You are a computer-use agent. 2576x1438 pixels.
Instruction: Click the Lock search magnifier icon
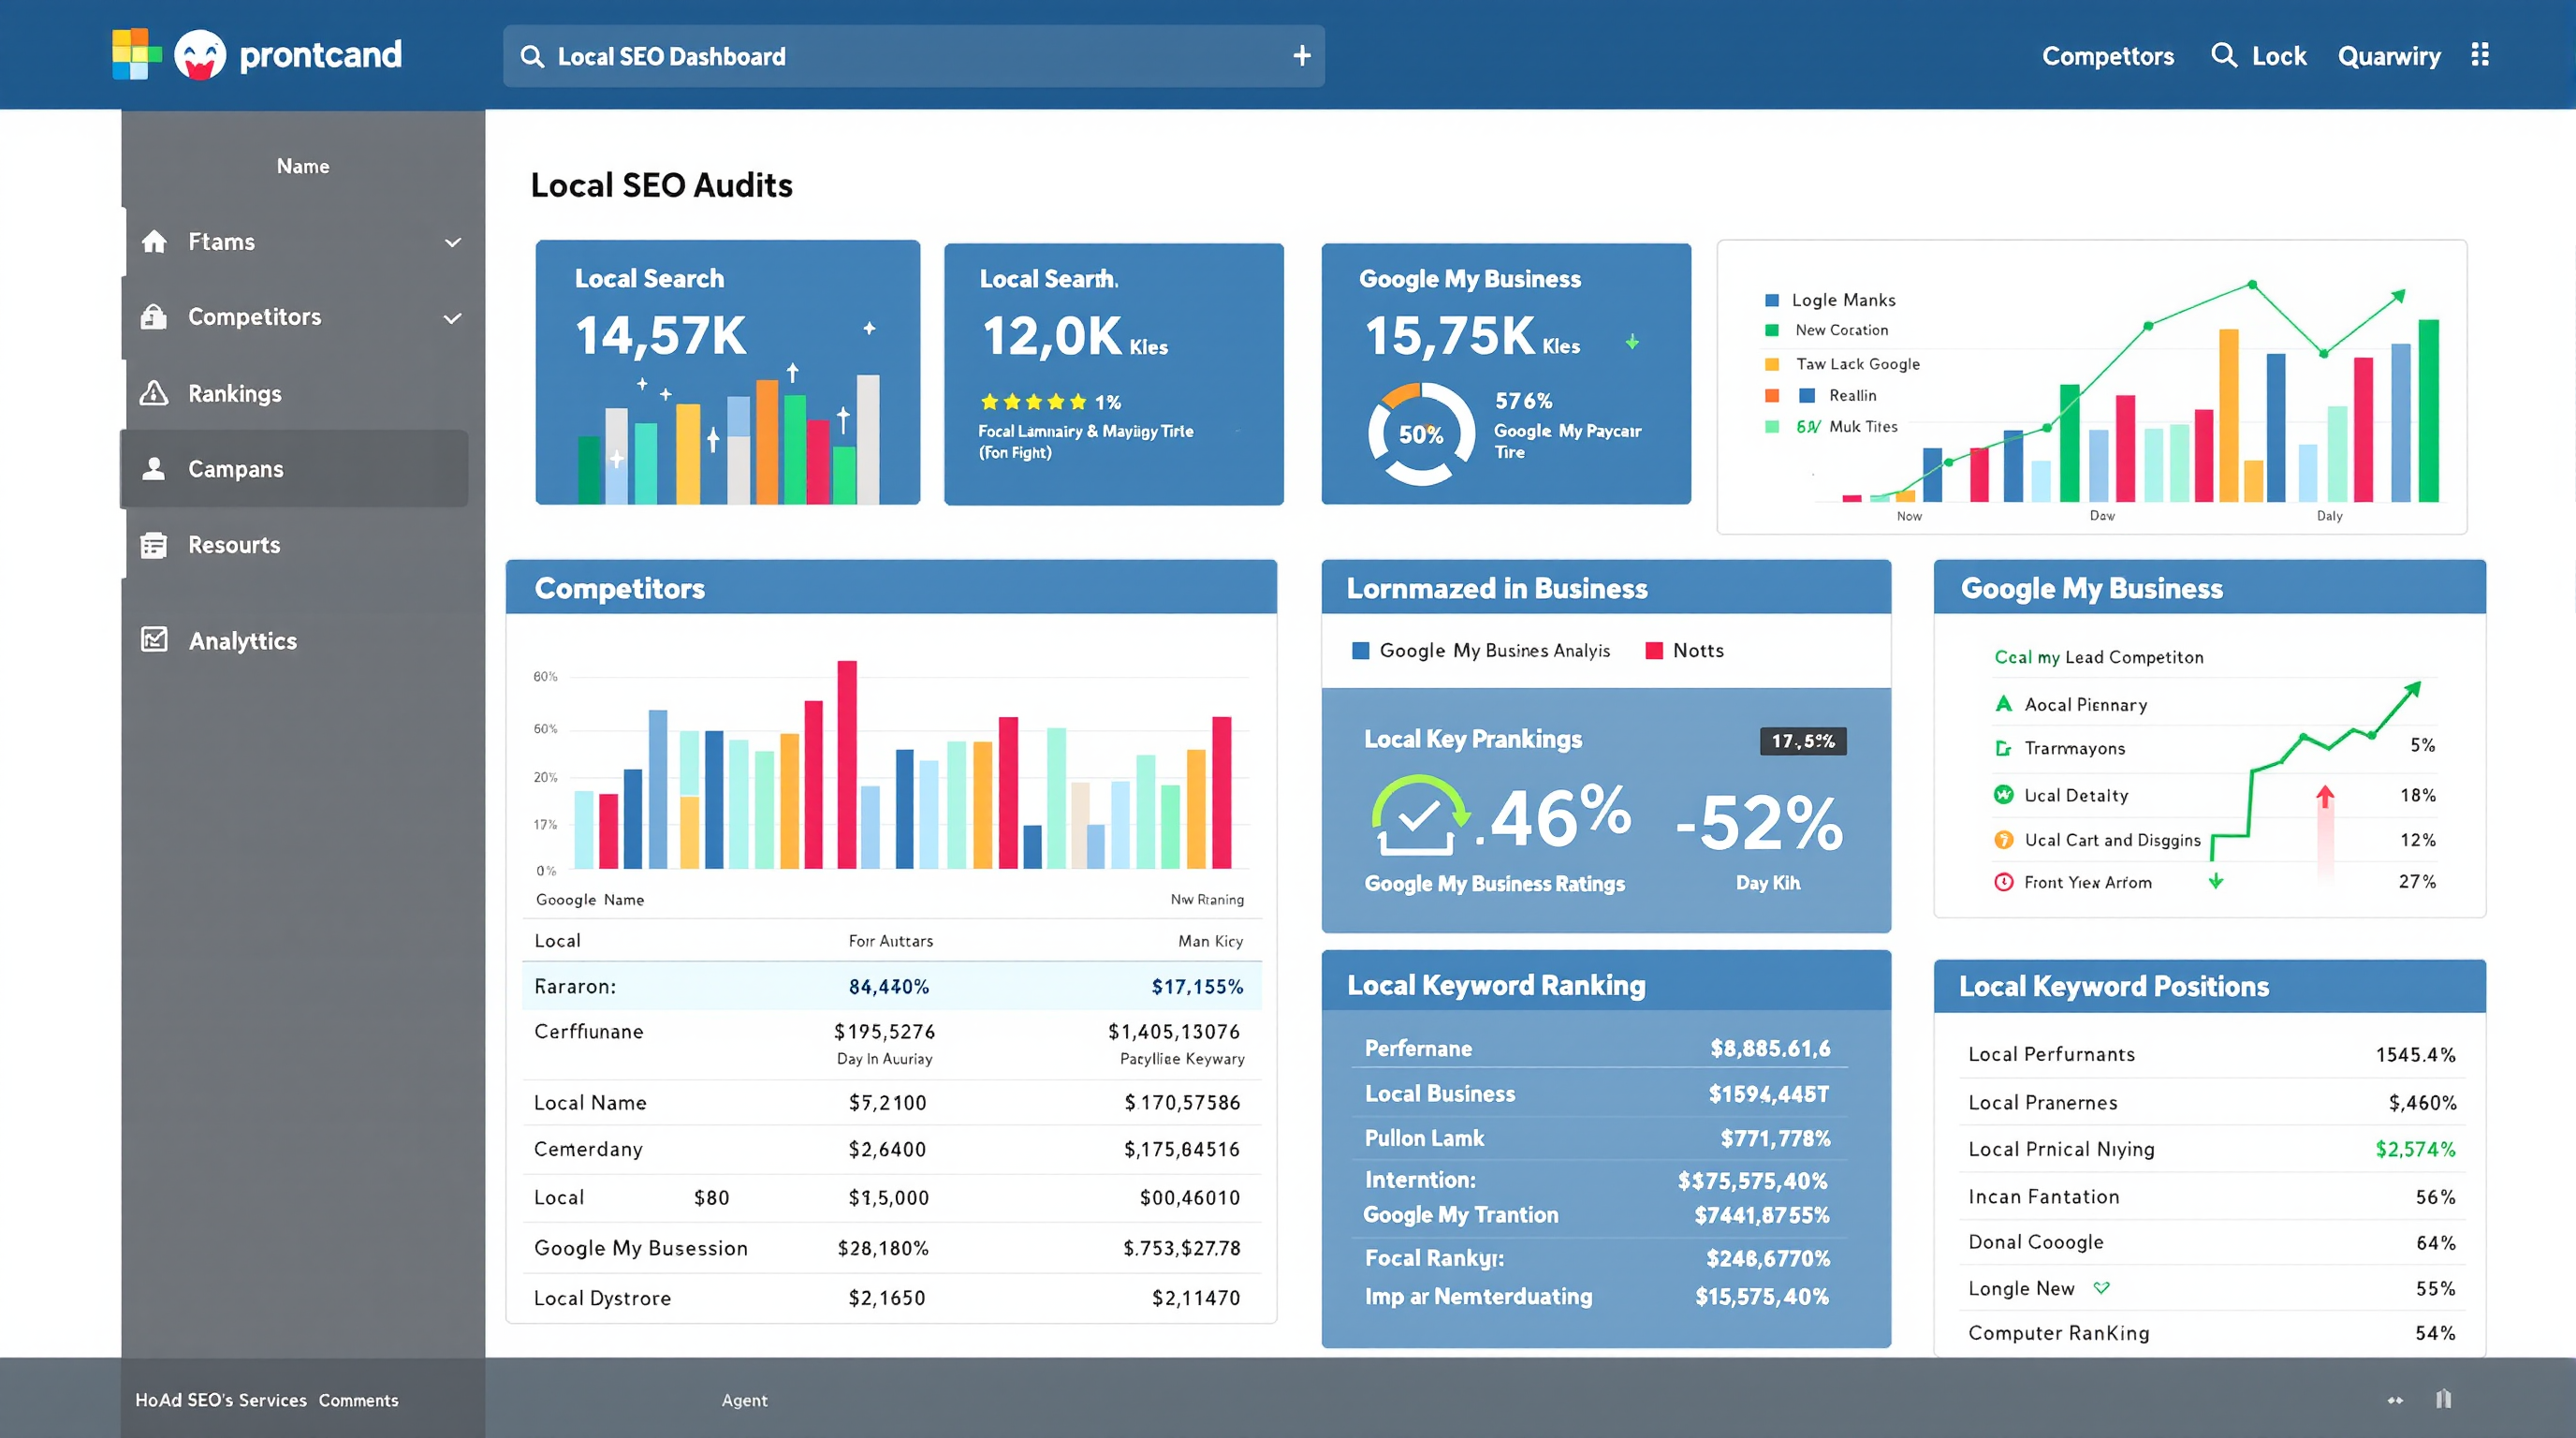click(2223, 55)
